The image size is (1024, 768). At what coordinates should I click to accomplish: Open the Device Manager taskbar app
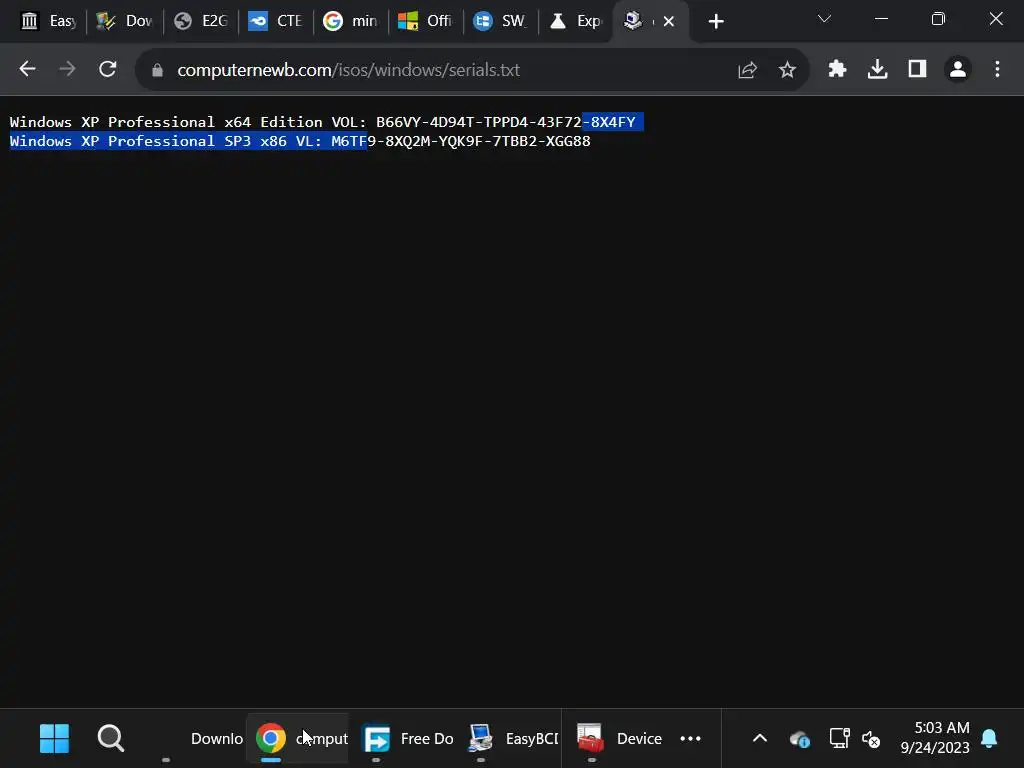click(x=620, y=739)
